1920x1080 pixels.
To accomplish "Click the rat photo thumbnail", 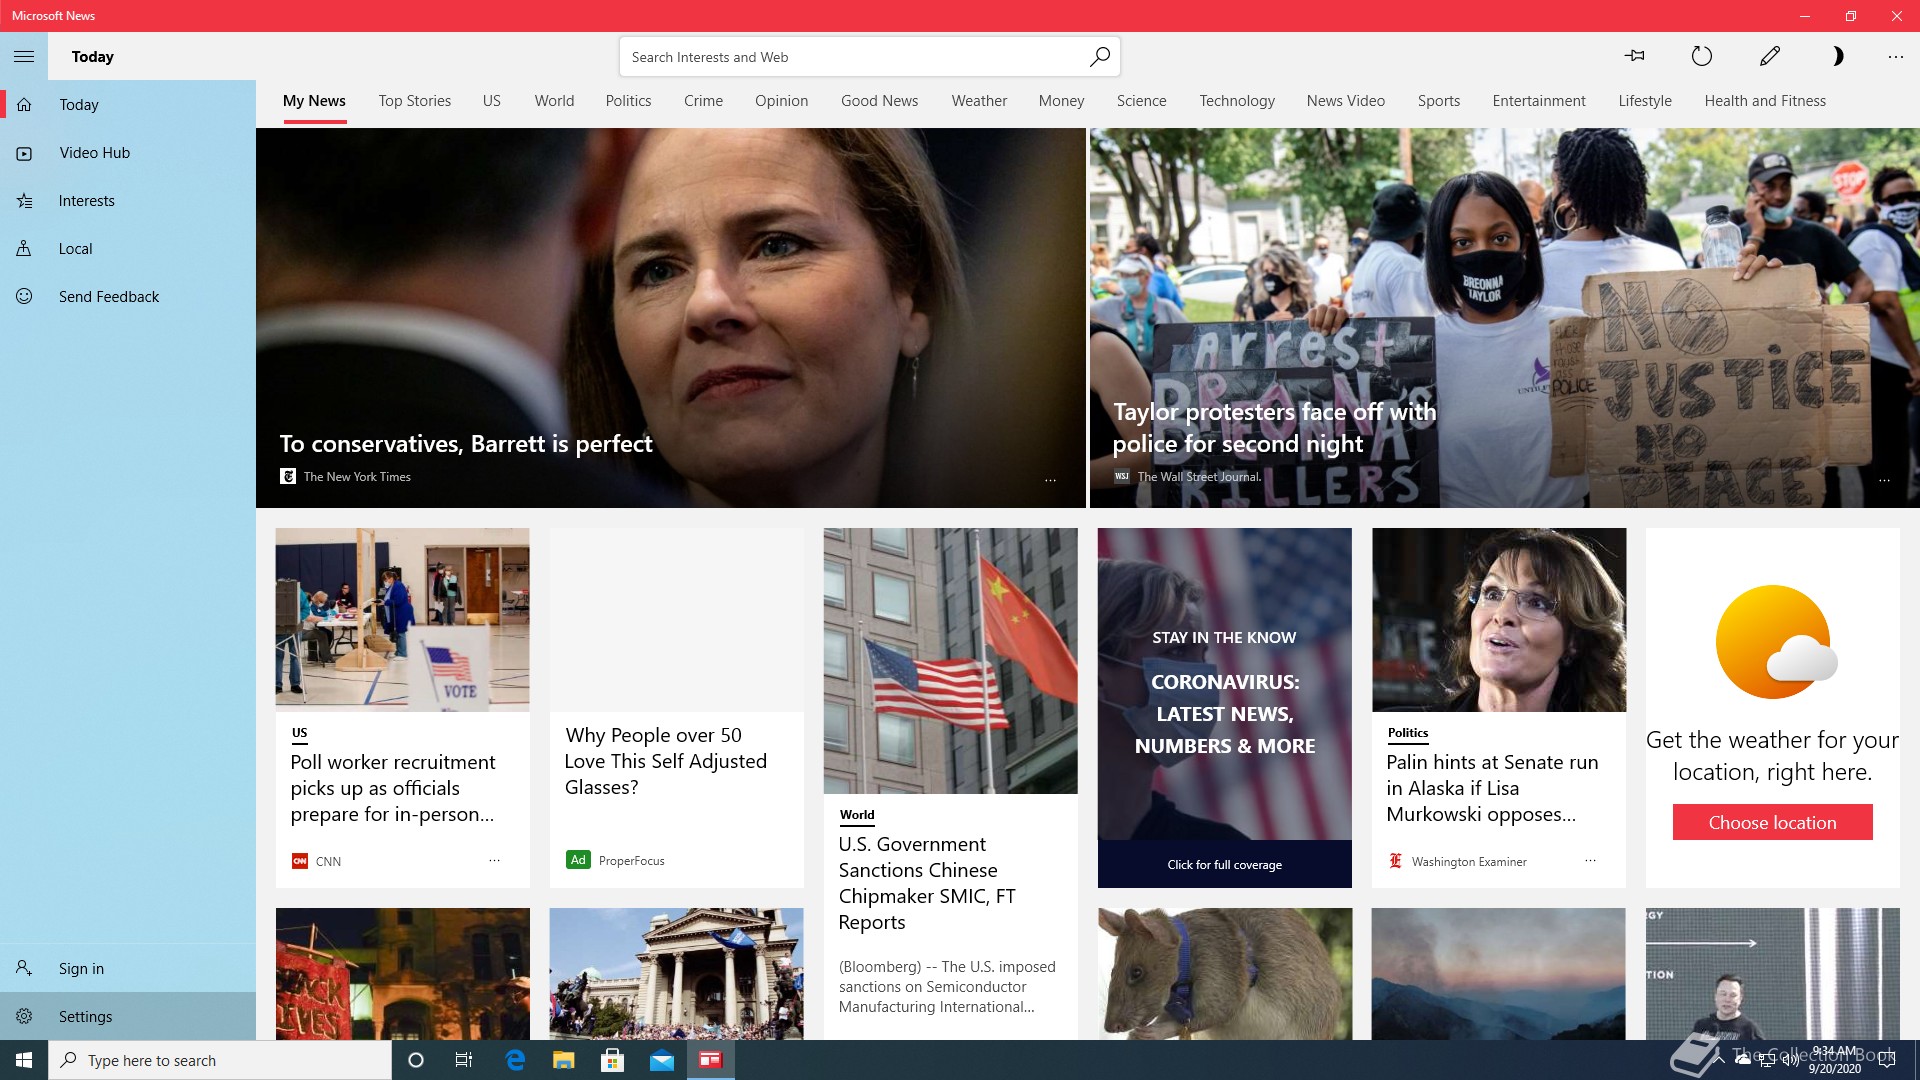I will pyautogui.click(x=1224, y=974).
